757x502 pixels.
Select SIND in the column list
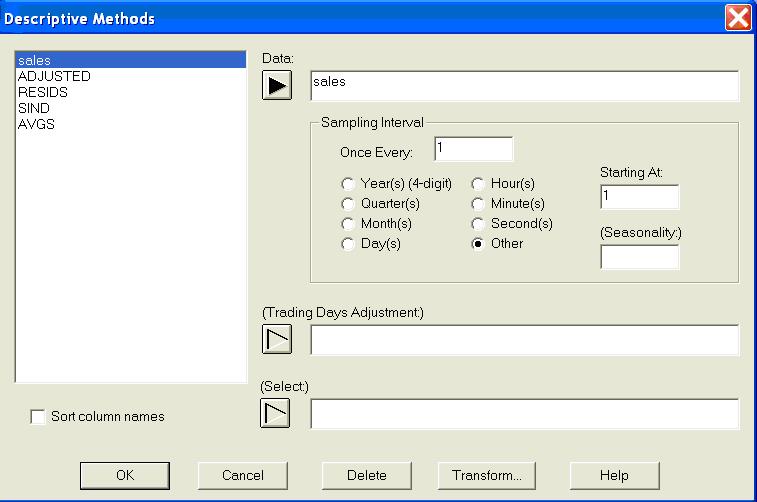tap(131, 108)
